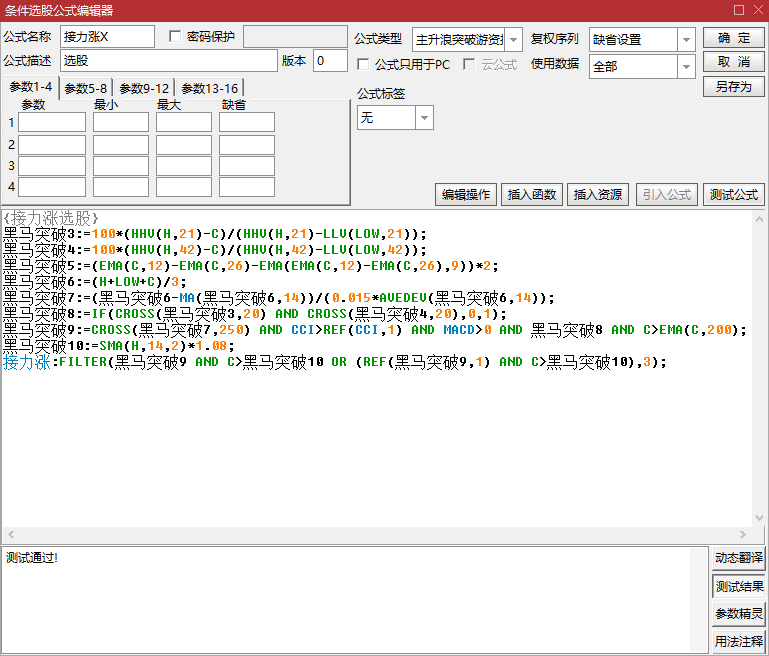Check the 云公式 checkbox
The height and width of the screenshot is (656, 769).
pyautogui.click(x=470, y=64)
